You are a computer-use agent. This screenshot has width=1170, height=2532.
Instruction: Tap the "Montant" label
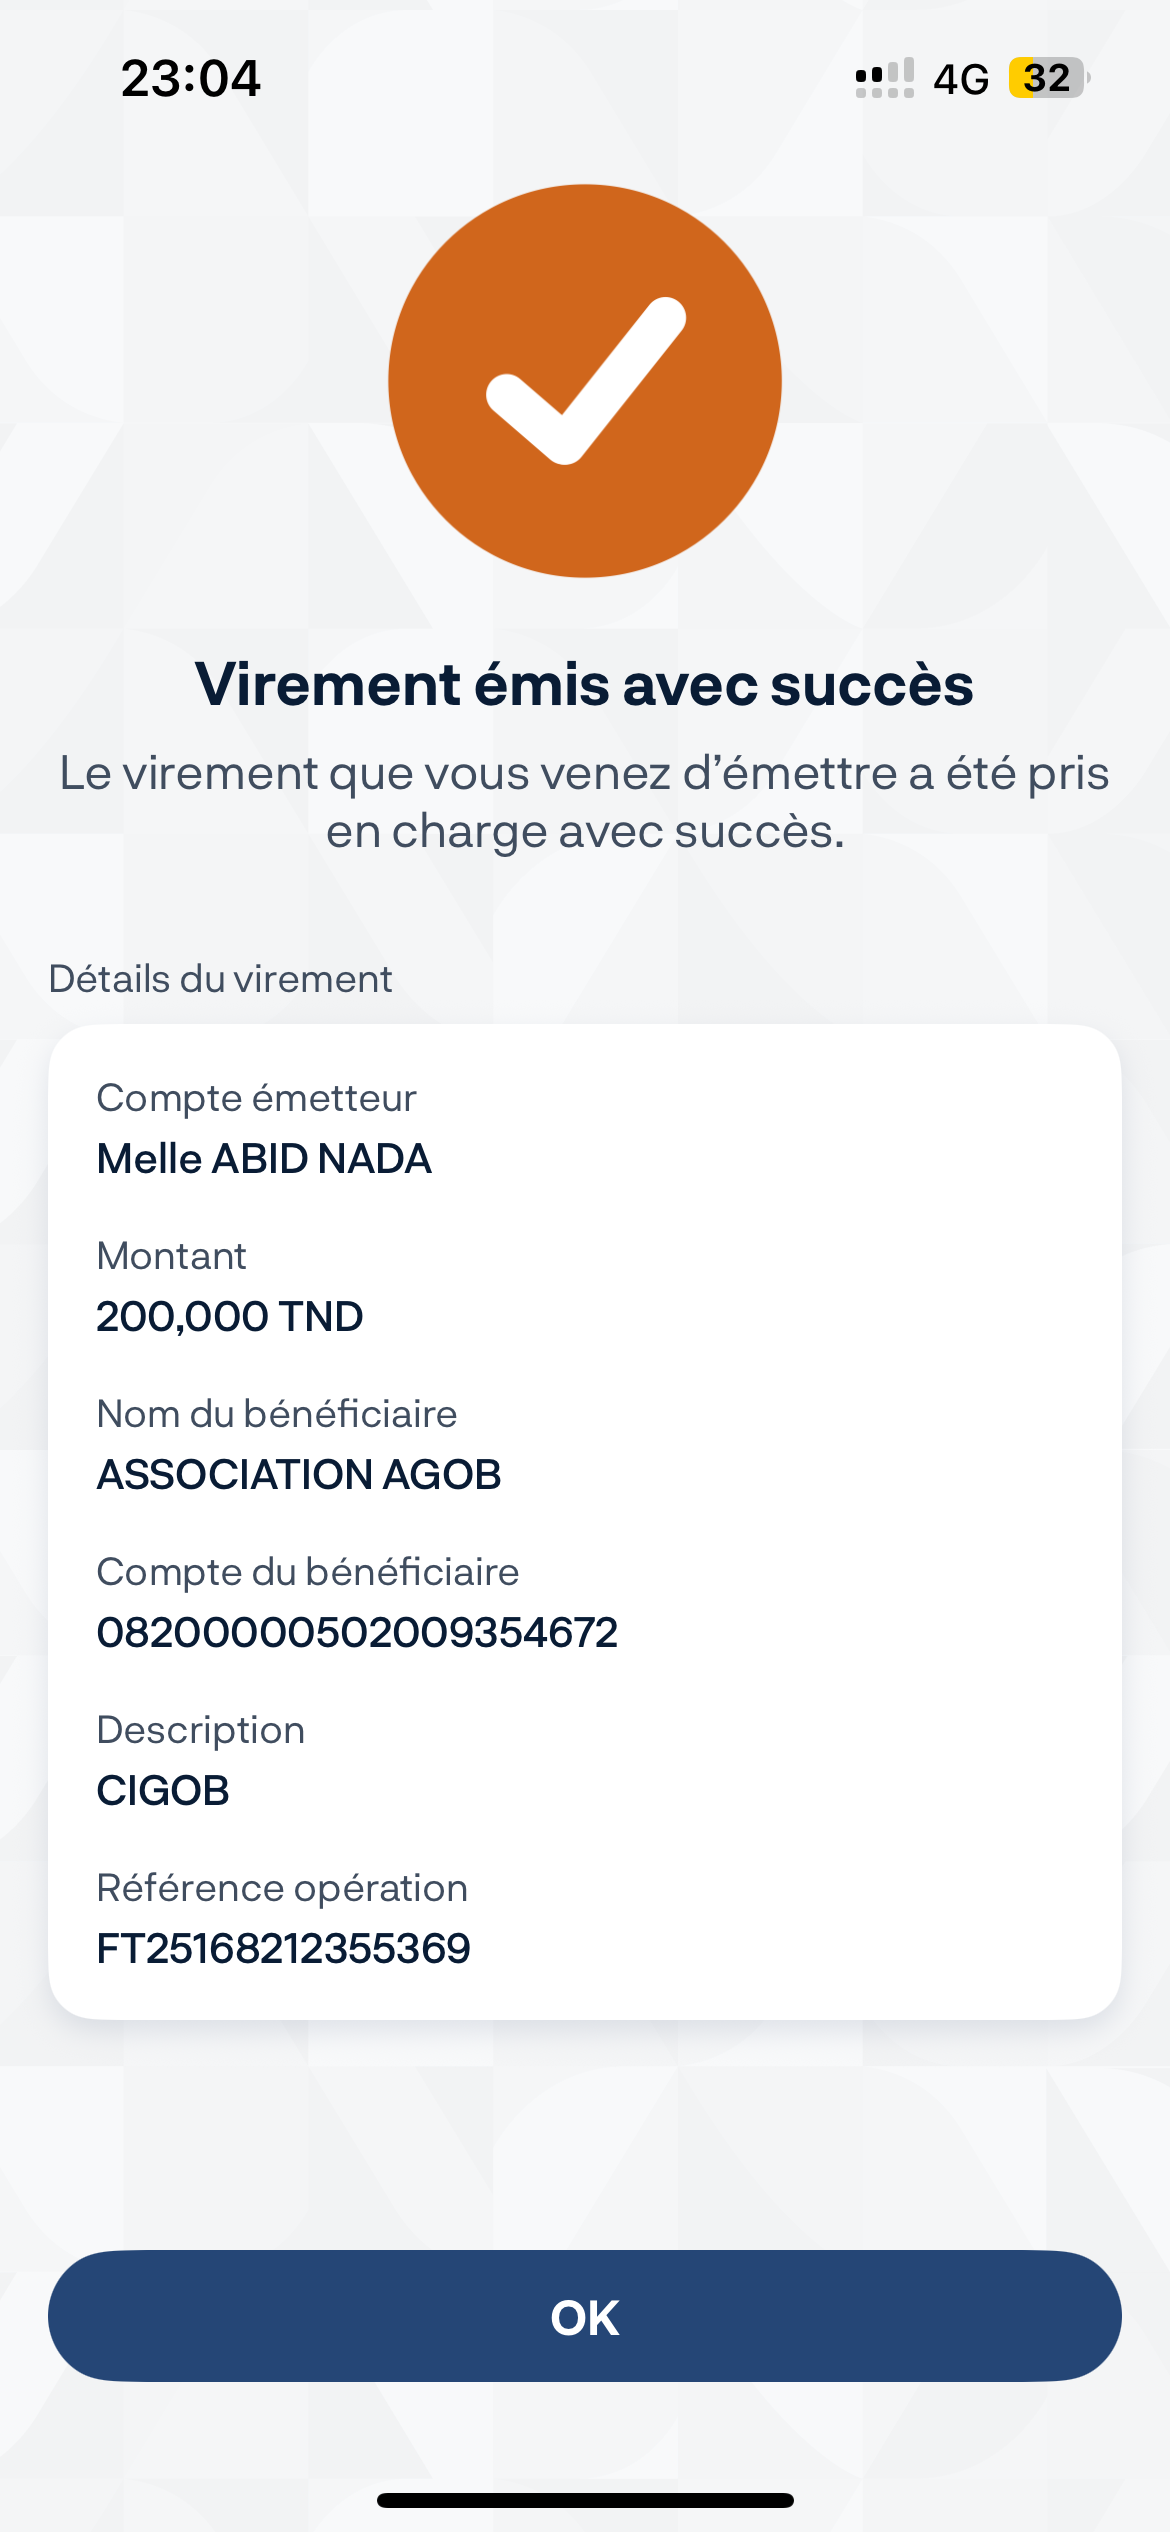point(171,1256)
